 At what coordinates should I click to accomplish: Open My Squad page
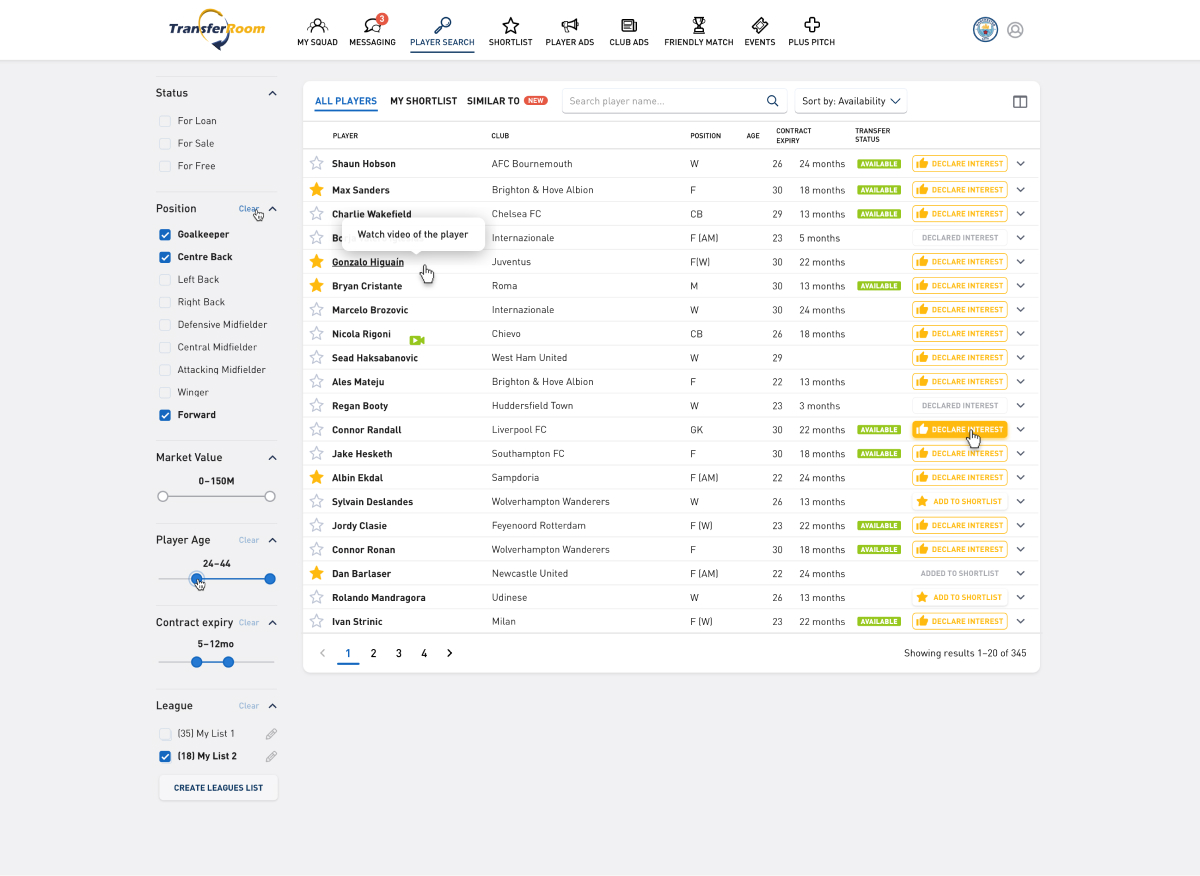tap(317, 31)
